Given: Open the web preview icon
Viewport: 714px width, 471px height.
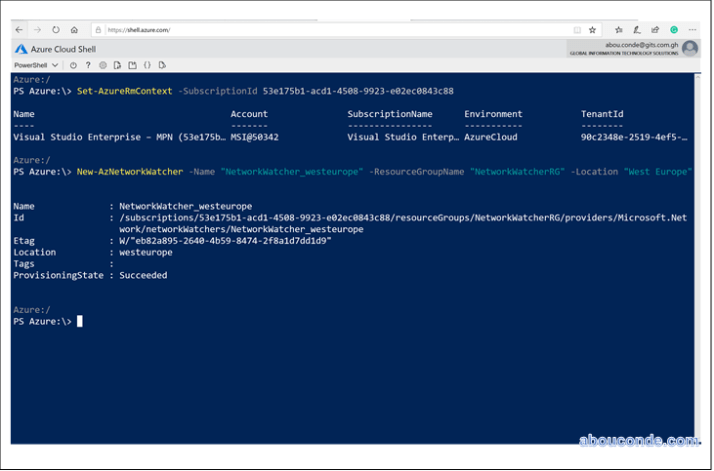Looking at the screenshot, I should [162, 65].
